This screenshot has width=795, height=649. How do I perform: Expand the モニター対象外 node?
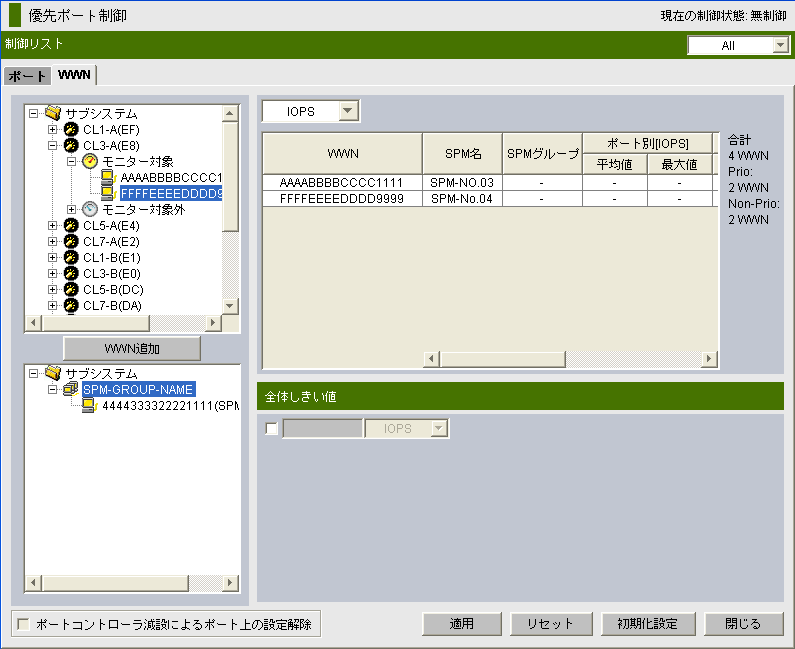[71, 209]
